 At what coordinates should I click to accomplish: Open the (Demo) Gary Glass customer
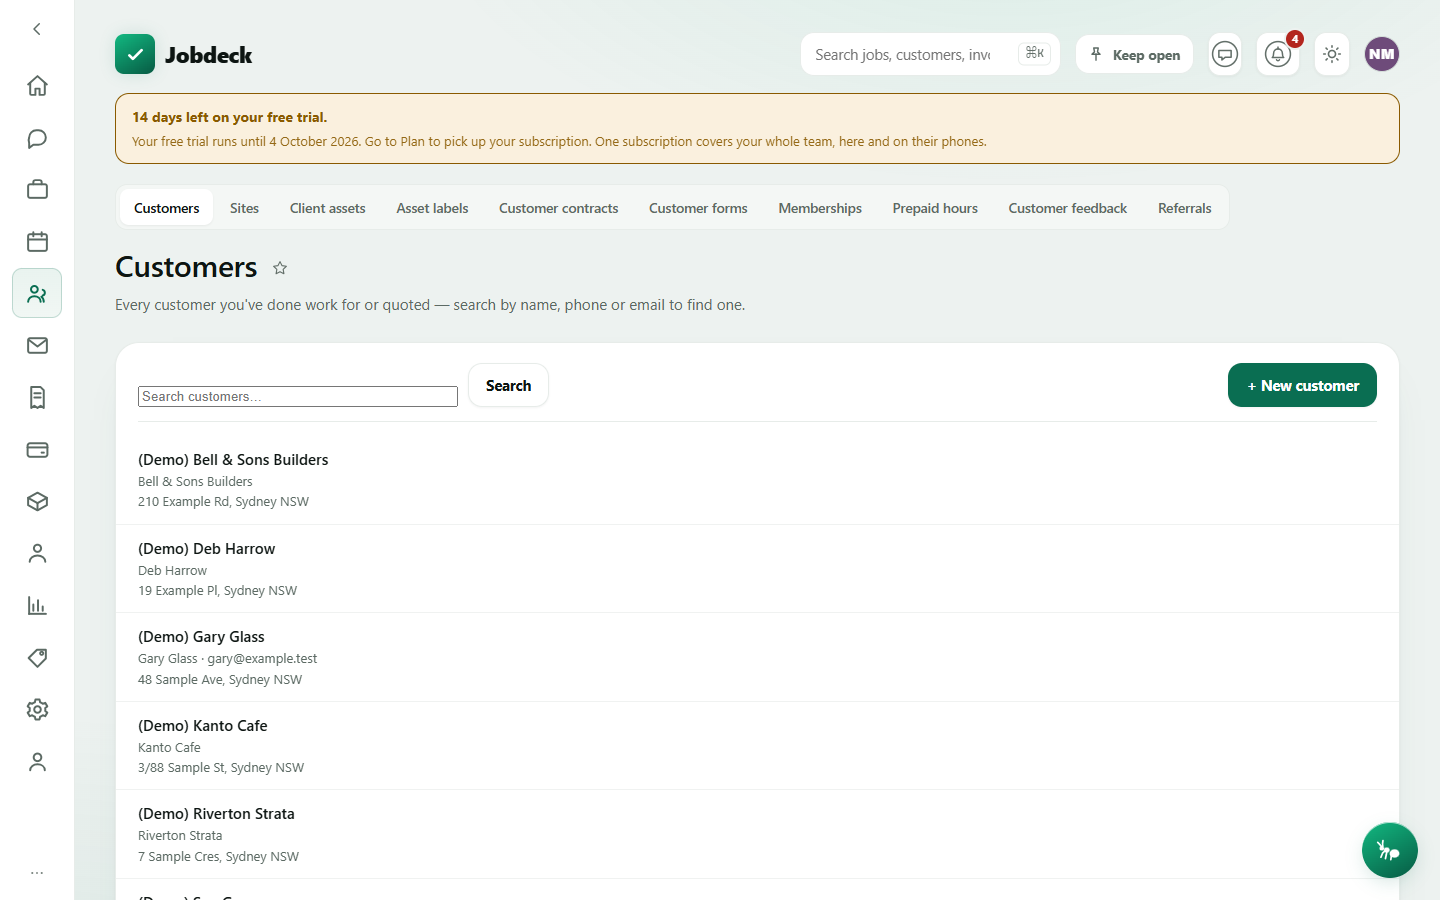757,657
